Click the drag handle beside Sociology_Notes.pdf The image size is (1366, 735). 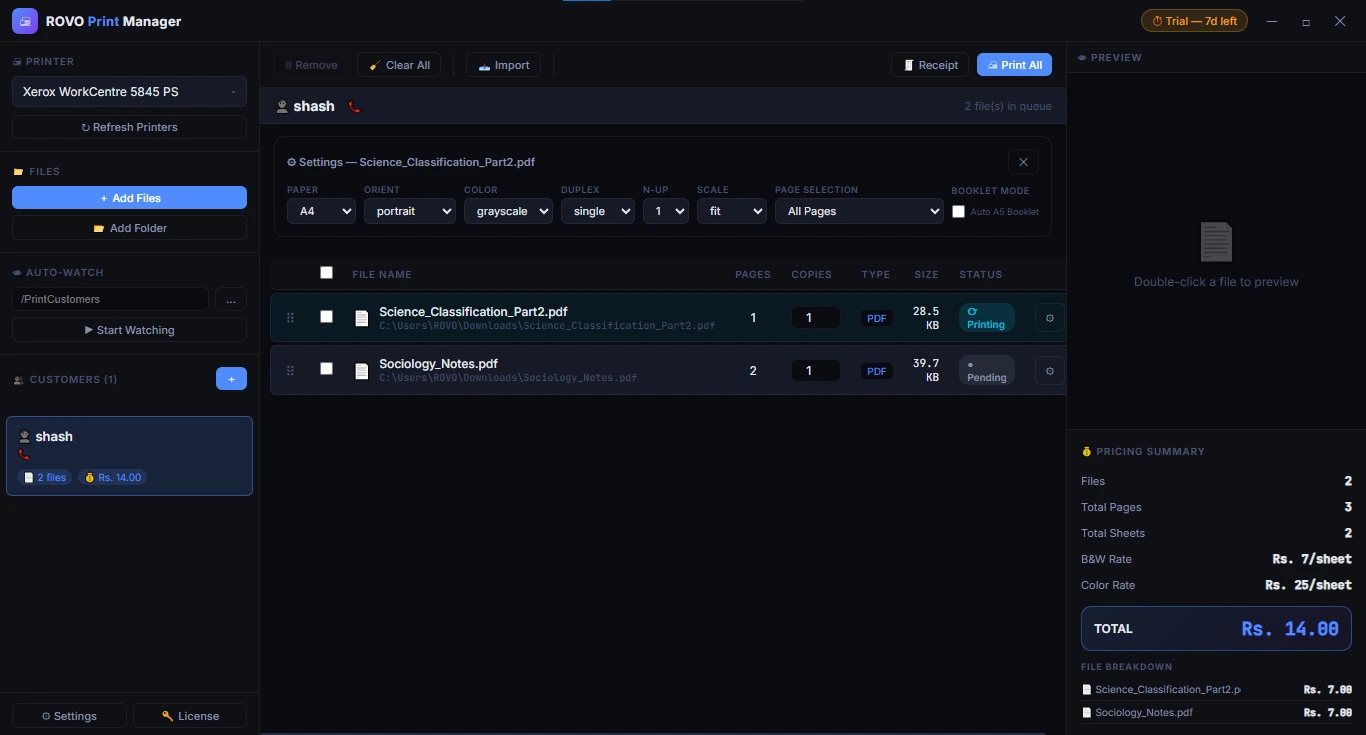[291, 371]
